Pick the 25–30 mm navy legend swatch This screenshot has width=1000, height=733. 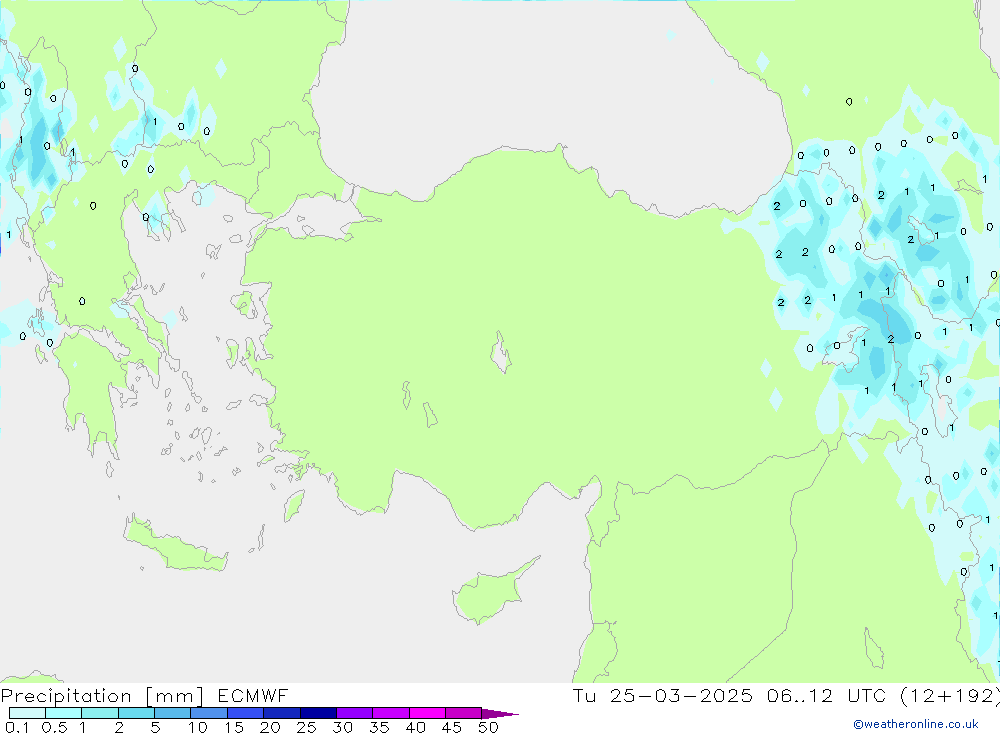(x=318, y=713)
